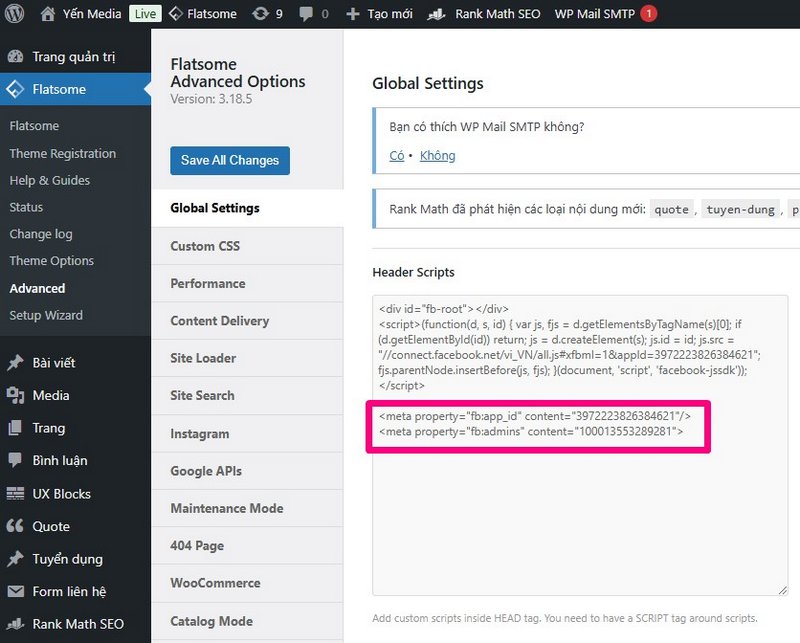This screenshot has width=800, height=643.
Task: Open Bài viết menu label
Action: click(54, 363)
